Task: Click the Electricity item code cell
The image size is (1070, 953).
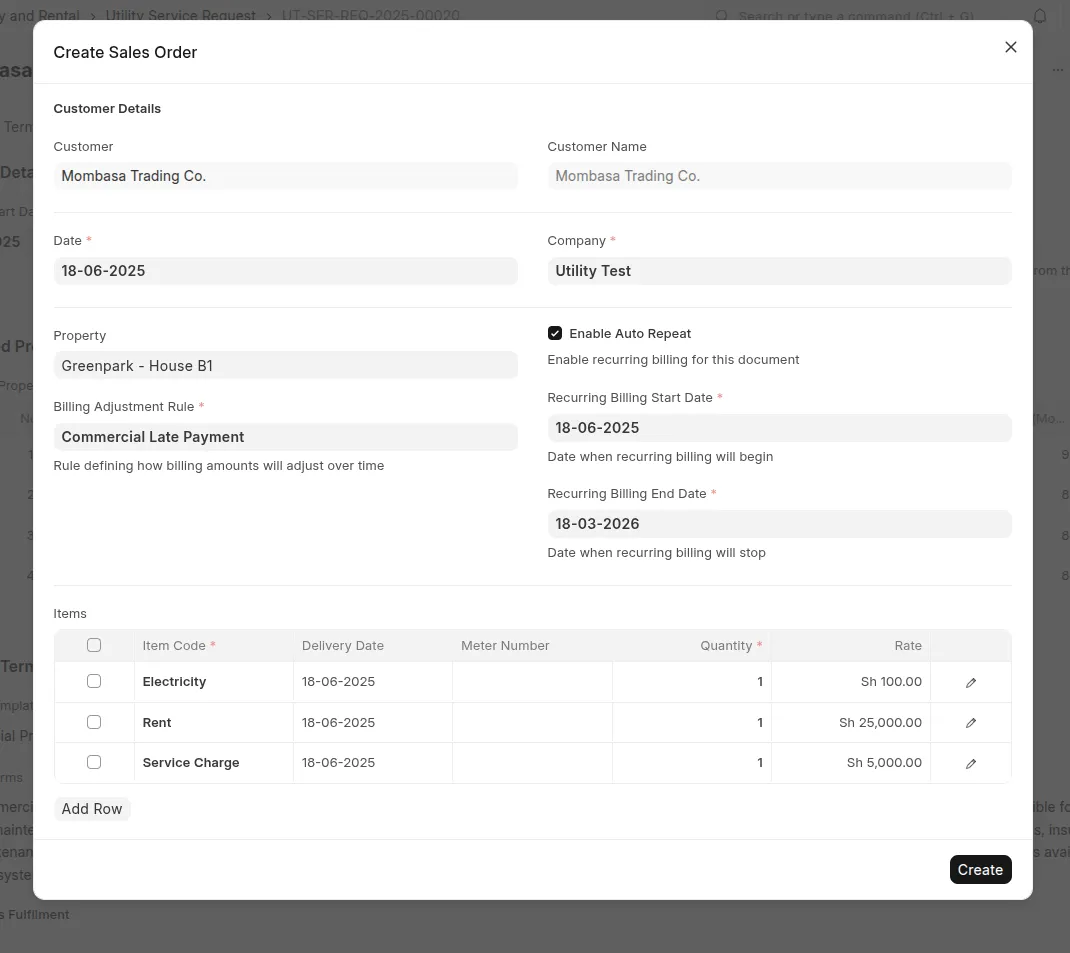Action: (214, 681)
